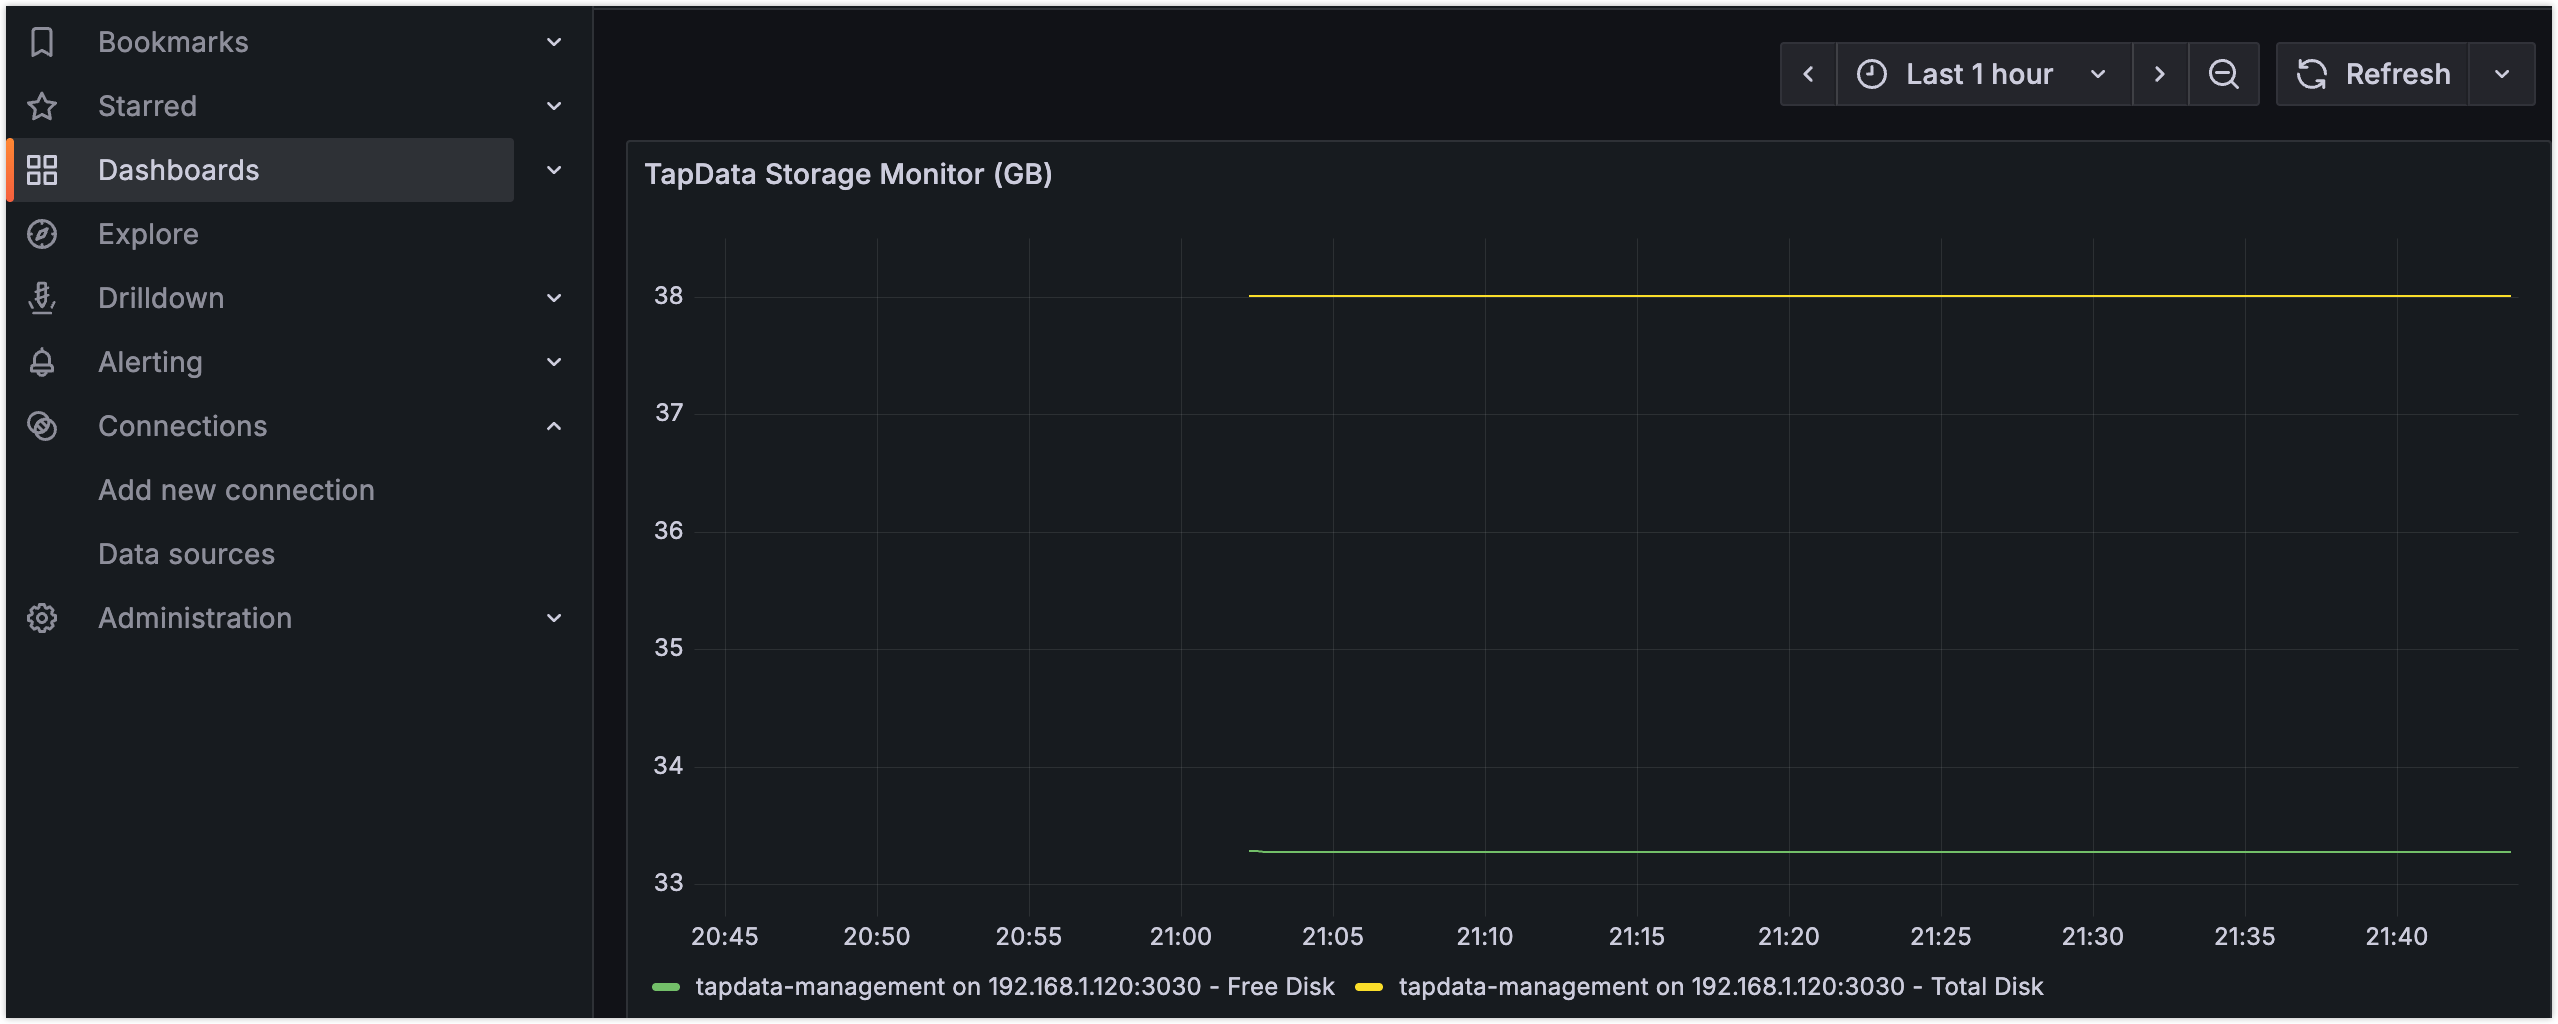
Task: Click the Refresh button
Action: tap(2373, 73)
